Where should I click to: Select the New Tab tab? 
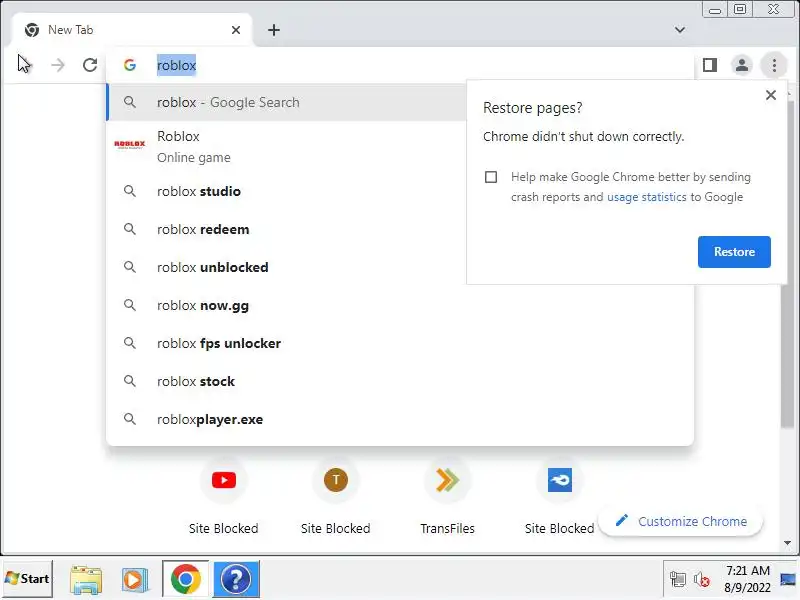pos(132,30)
